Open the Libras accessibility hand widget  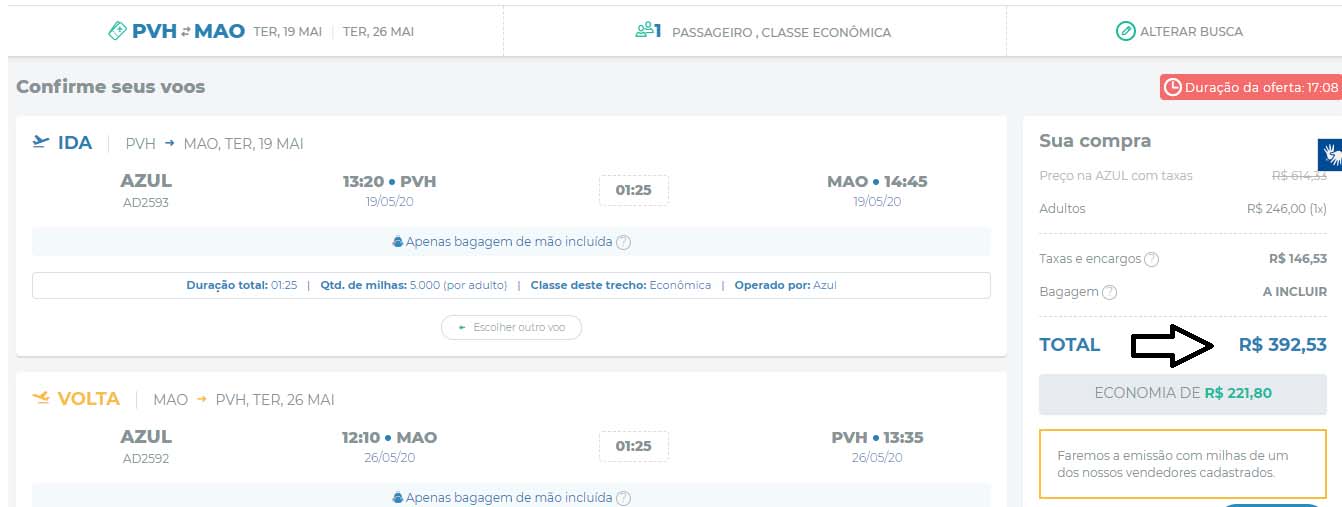pyautogui.click(x=1330, y=155)
